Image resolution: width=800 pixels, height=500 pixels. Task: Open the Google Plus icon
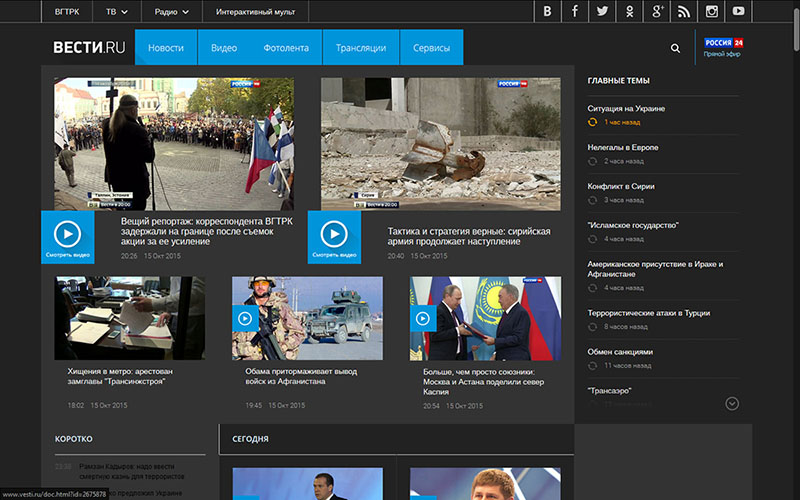click(657, 11)
